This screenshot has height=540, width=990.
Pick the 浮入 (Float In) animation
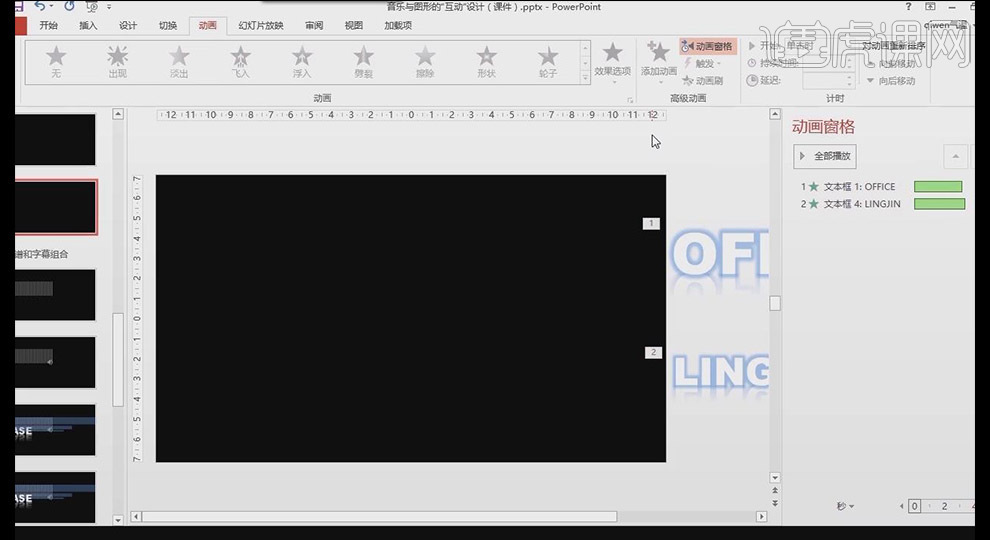tap(302, 60)
